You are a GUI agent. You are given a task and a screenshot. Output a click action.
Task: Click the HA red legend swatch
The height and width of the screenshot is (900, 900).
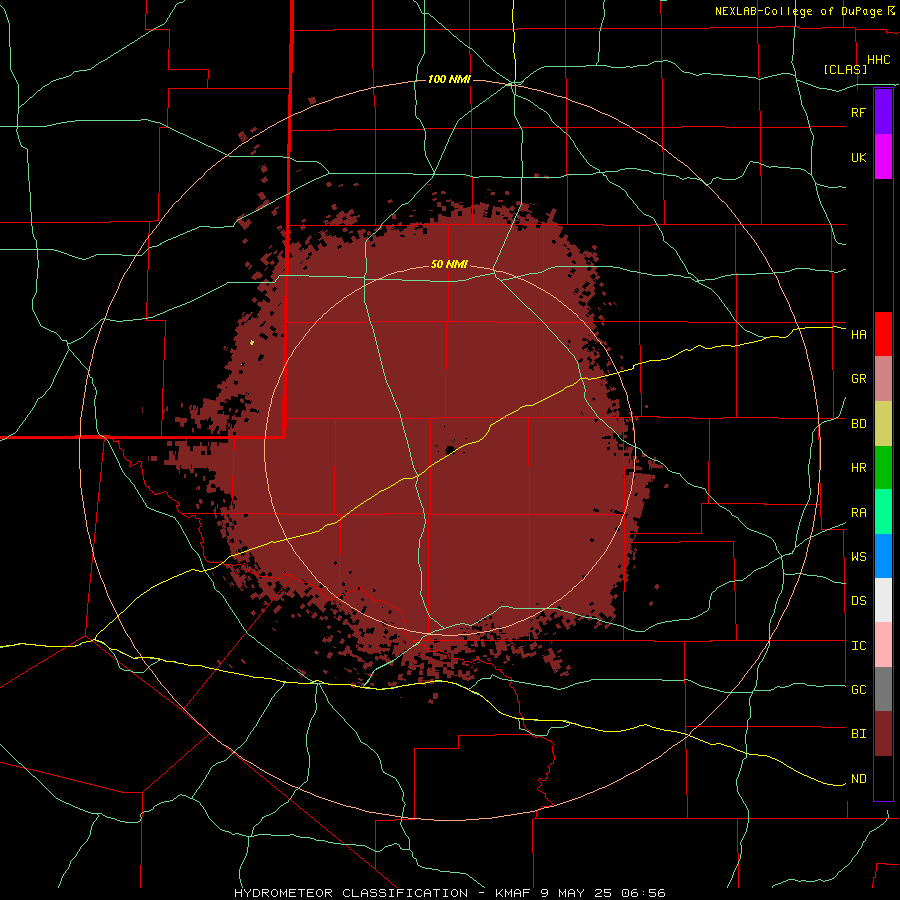(x=883, y=334)
